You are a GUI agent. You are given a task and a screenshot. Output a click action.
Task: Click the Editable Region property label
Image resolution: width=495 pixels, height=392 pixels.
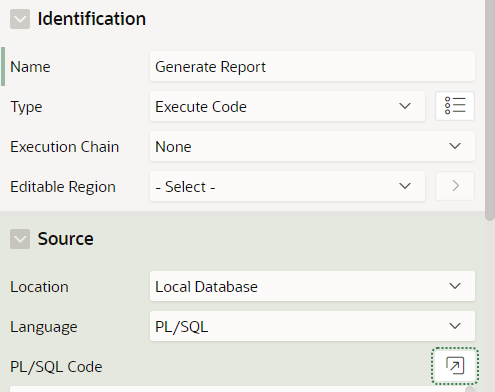[63, 187]
